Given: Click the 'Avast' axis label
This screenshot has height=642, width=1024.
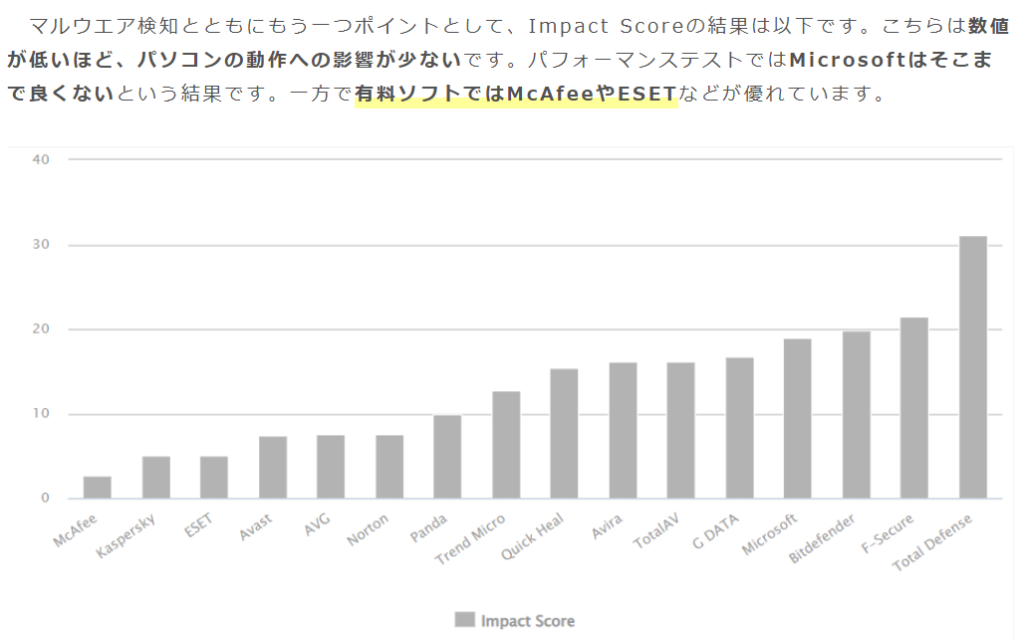Looking at the screenshot, I should coord(255,527).
